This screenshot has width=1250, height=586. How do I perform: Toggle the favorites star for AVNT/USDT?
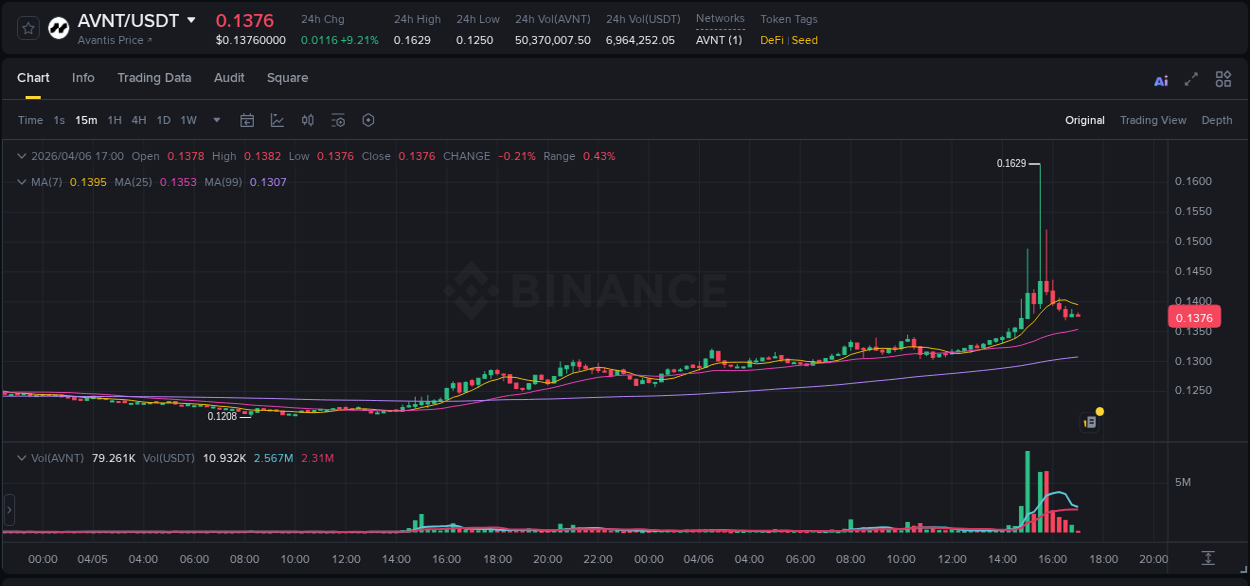27,27
